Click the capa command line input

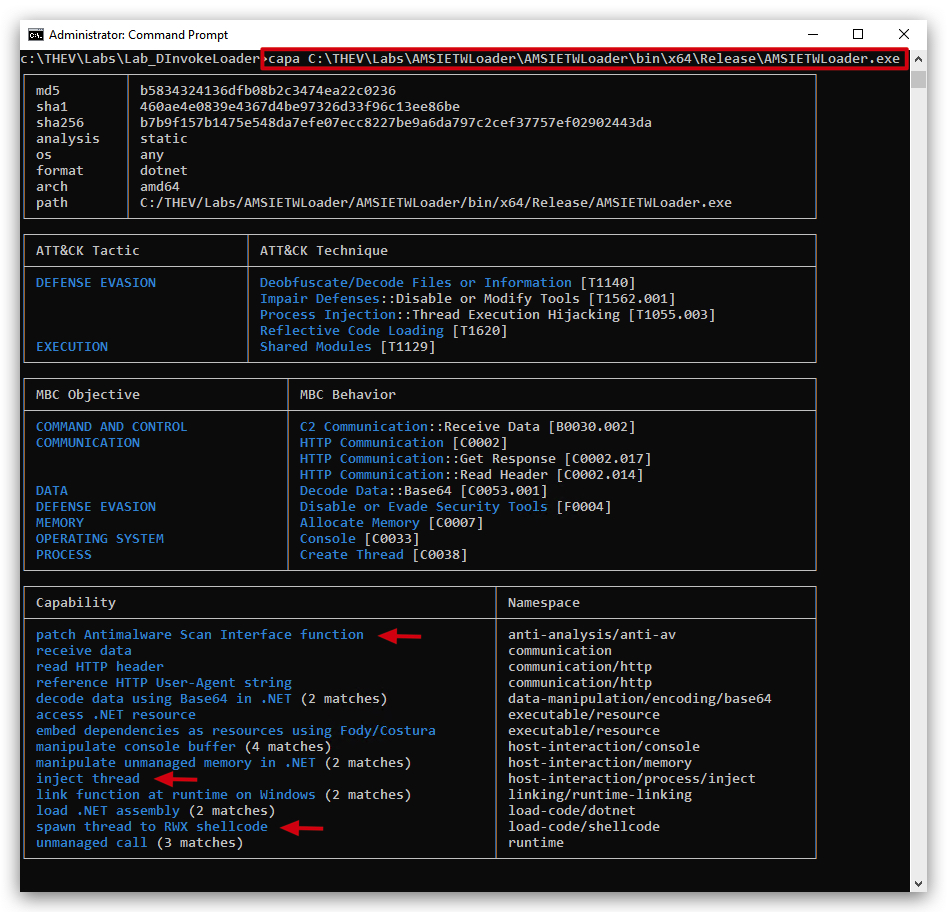pos(584,59)
